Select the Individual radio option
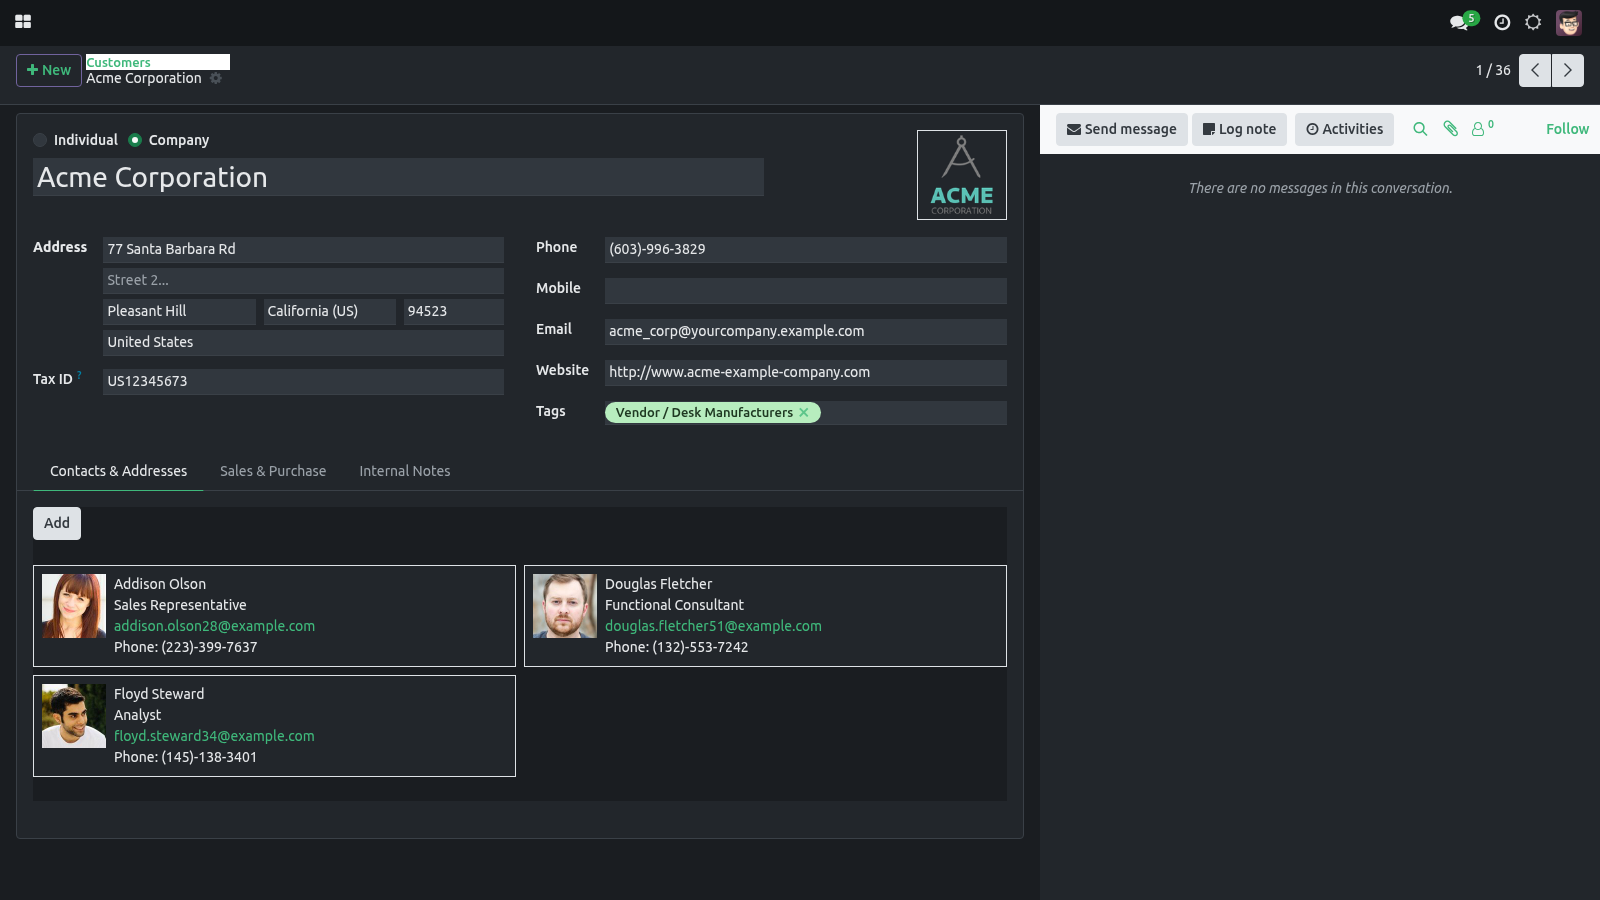This screenshot has width=1600, height=900. 40,140
